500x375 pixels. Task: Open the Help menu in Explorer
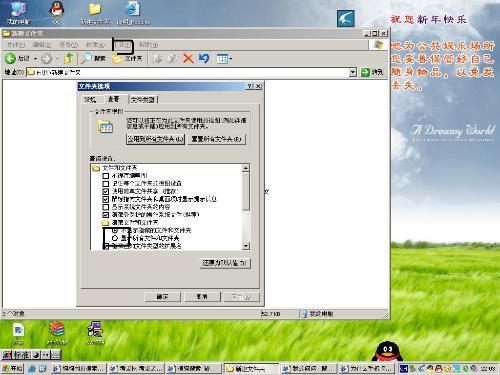point(148,44)
